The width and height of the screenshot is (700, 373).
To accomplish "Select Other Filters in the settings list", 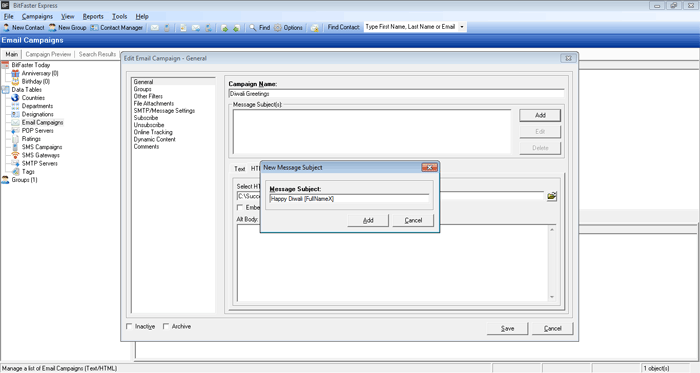I will [148, 96].
